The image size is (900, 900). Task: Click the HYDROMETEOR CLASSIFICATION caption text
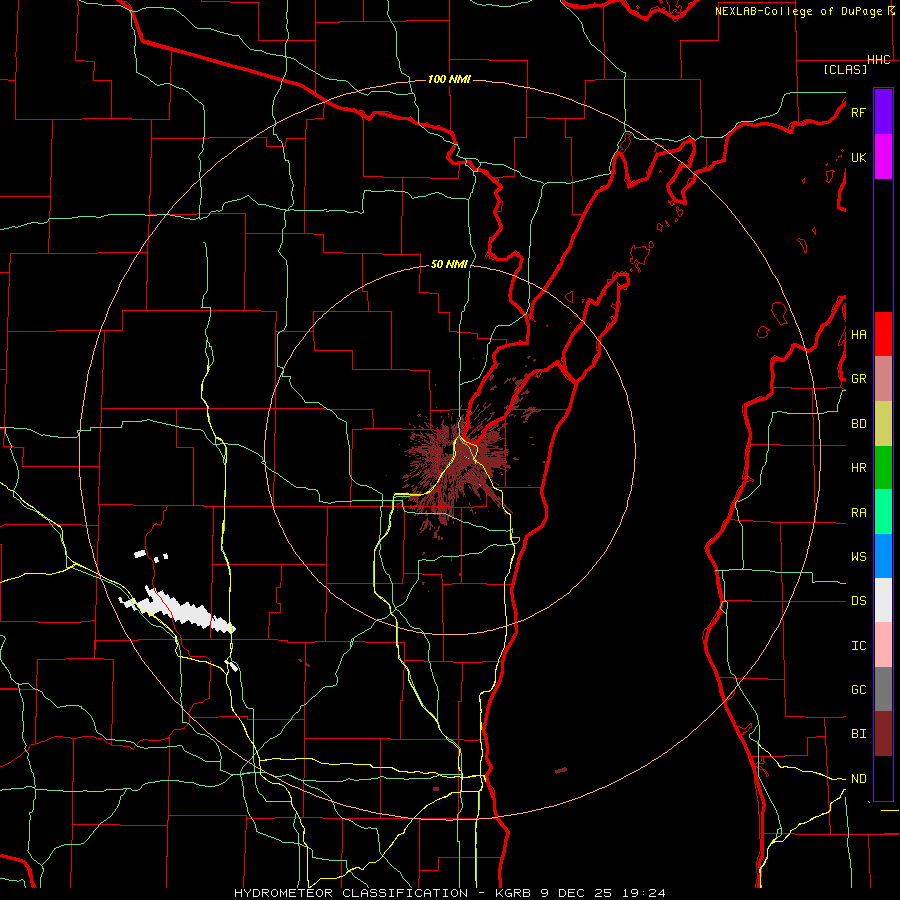351,893
